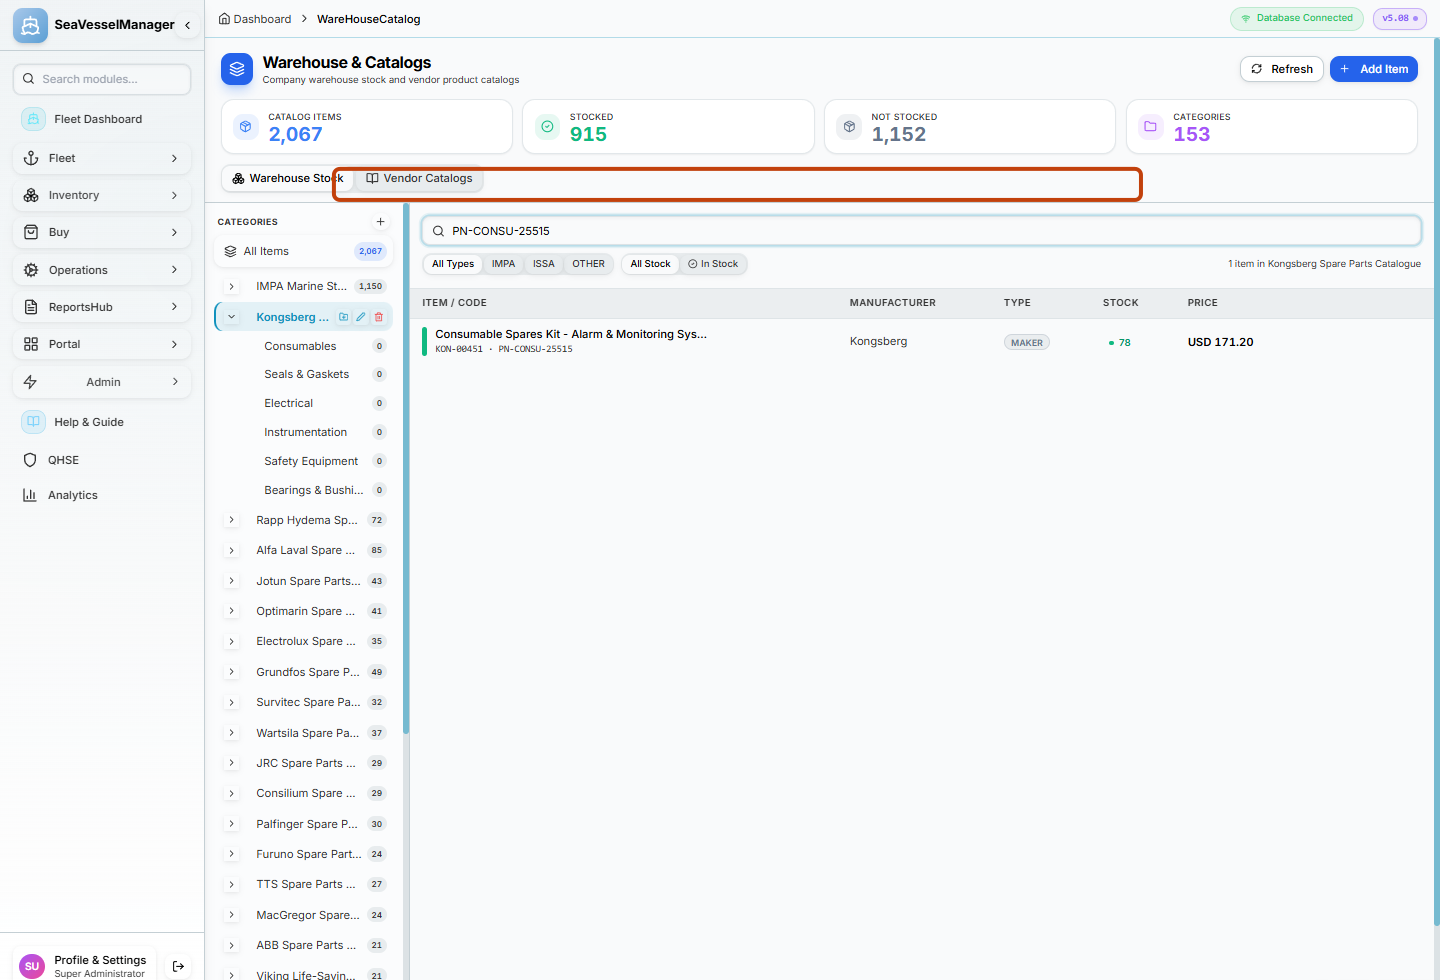Filter items by ISSA type

pyautogui.click(x=544, y=264)
